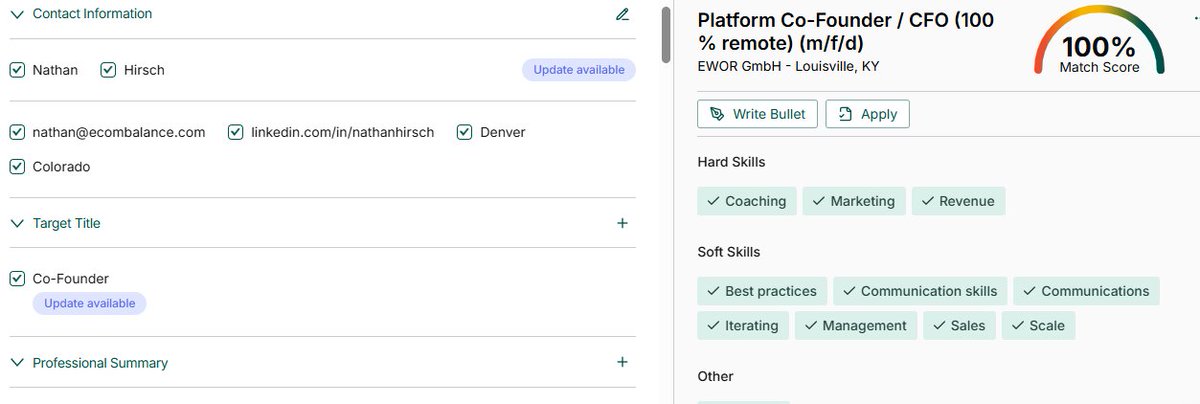Click the Write Bullet button
The height and width of the screenshot is (404, 1200).
758,114
